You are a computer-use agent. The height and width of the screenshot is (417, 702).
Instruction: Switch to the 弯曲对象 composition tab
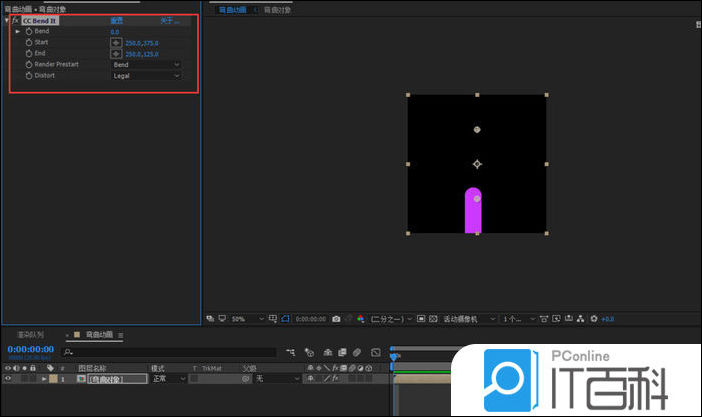coord(278,9)
